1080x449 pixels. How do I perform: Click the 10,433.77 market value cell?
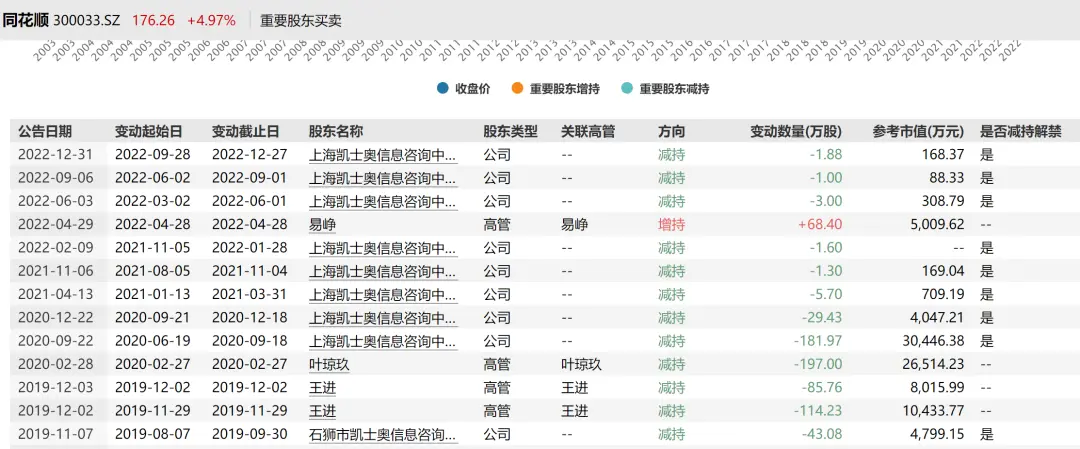coord(933,411)
